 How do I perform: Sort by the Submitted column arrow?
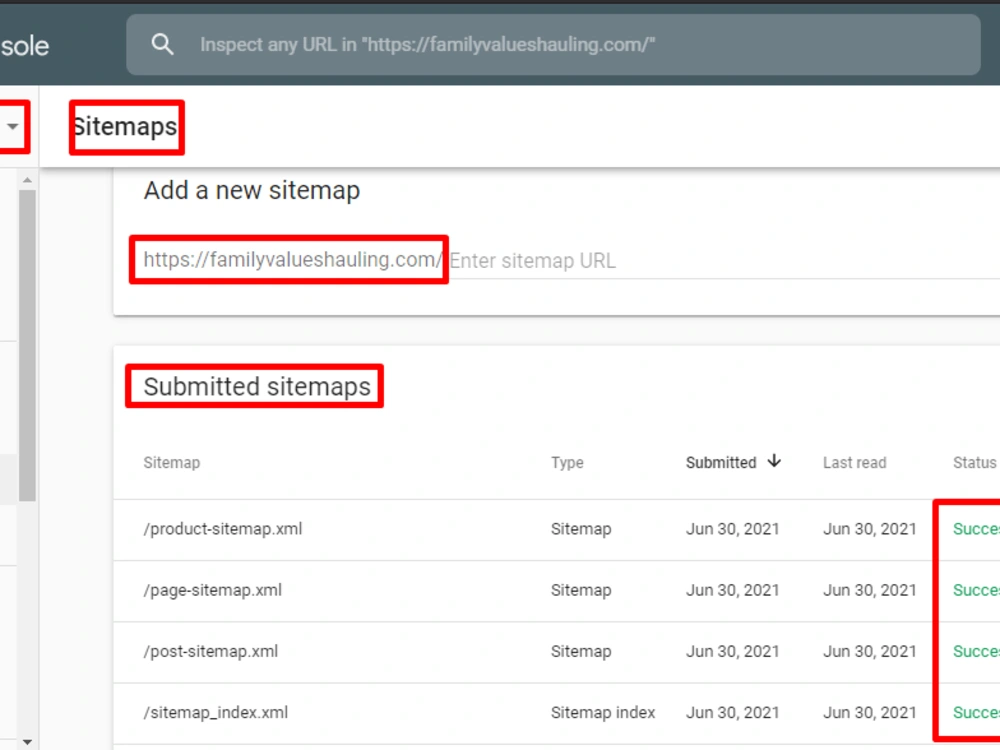coord(774,461)
